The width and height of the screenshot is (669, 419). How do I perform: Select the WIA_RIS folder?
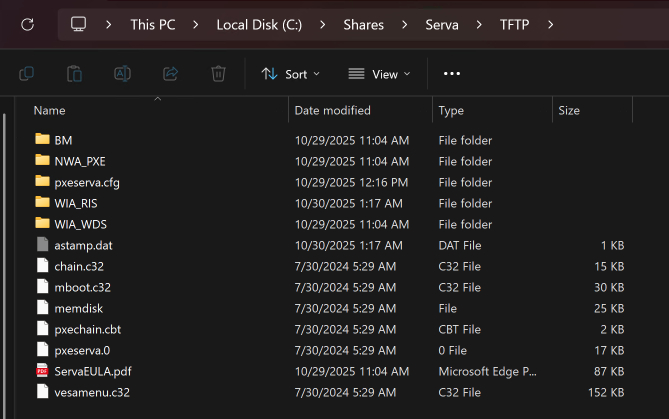point(76,203)
